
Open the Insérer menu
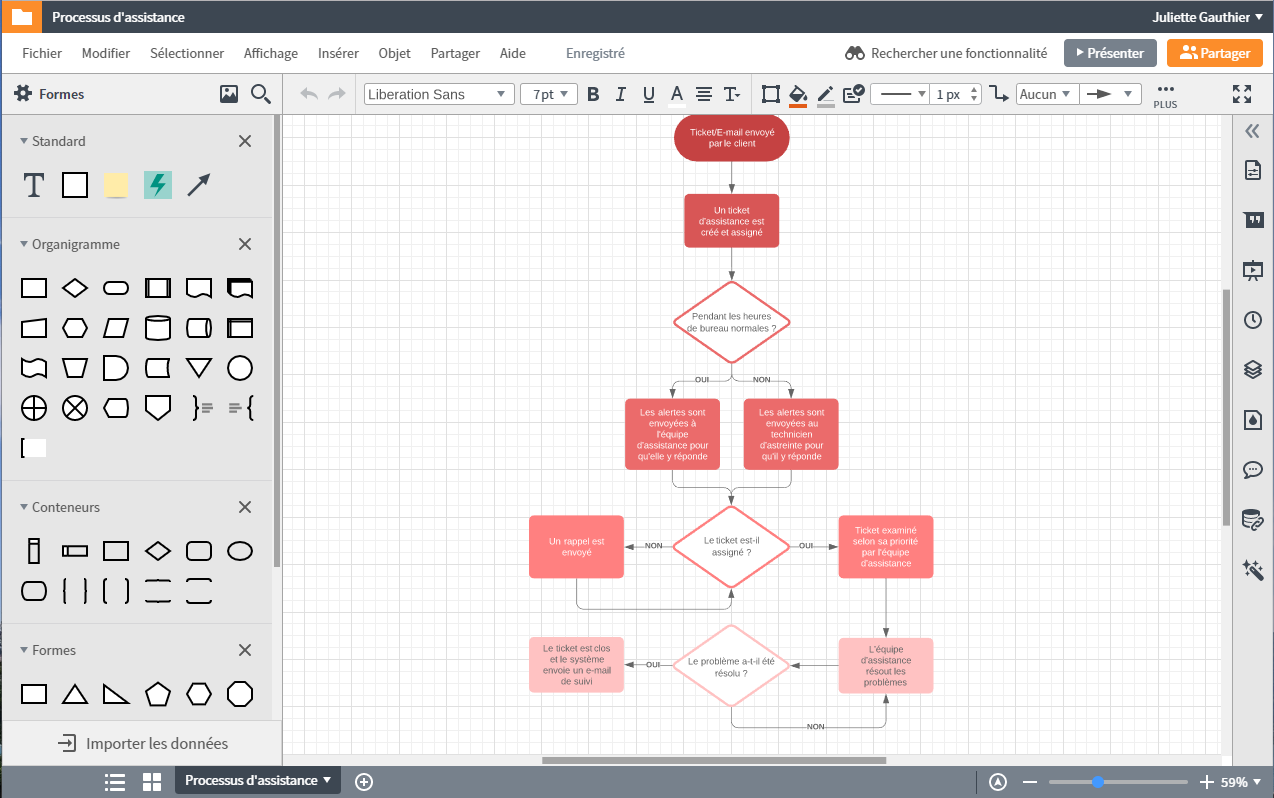point(340,53)
